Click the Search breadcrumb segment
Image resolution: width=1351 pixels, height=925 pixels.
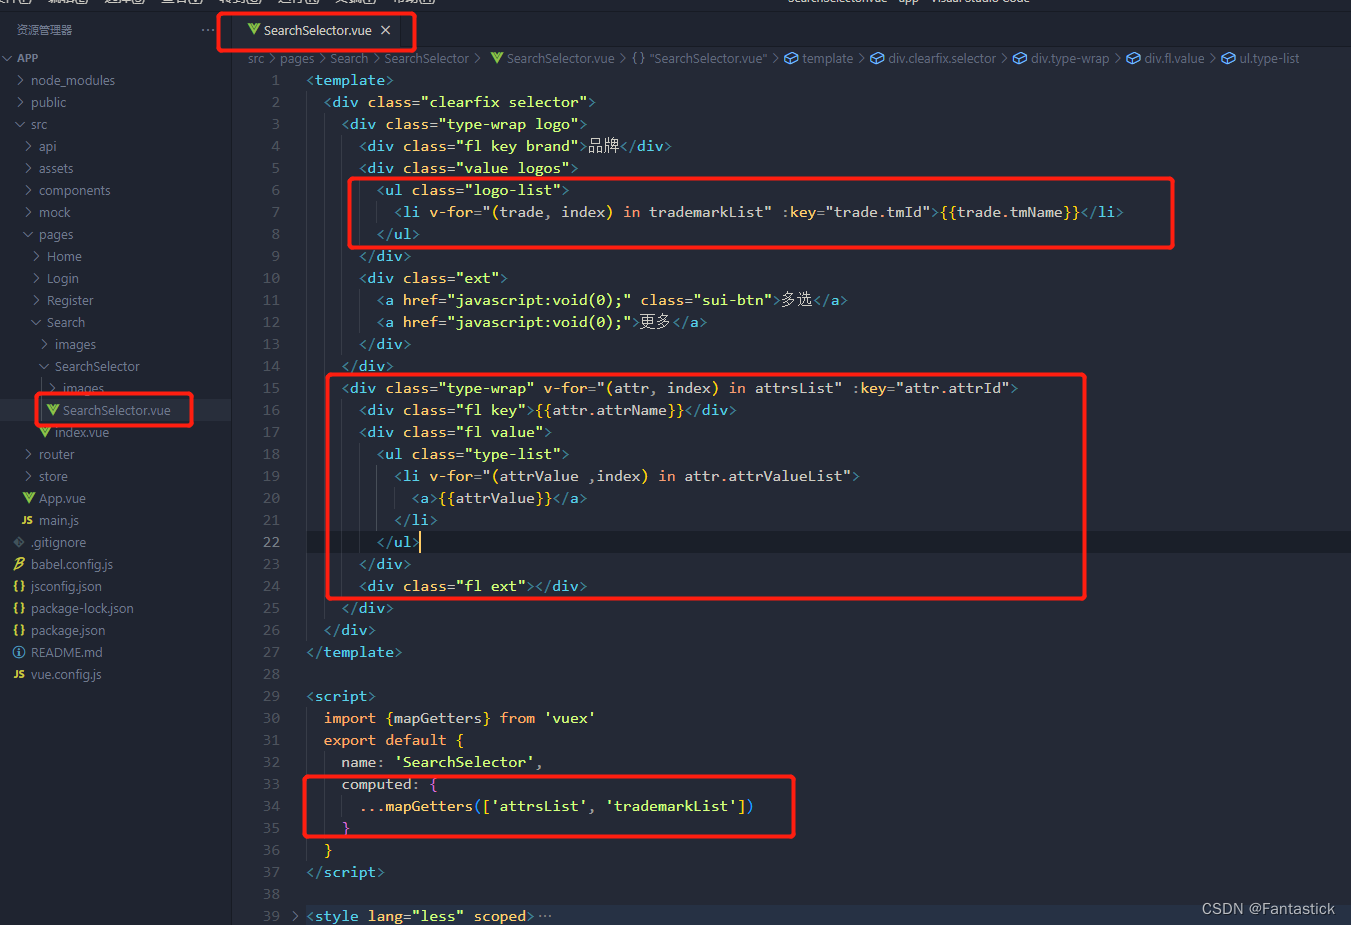click(x=349, y=58)
